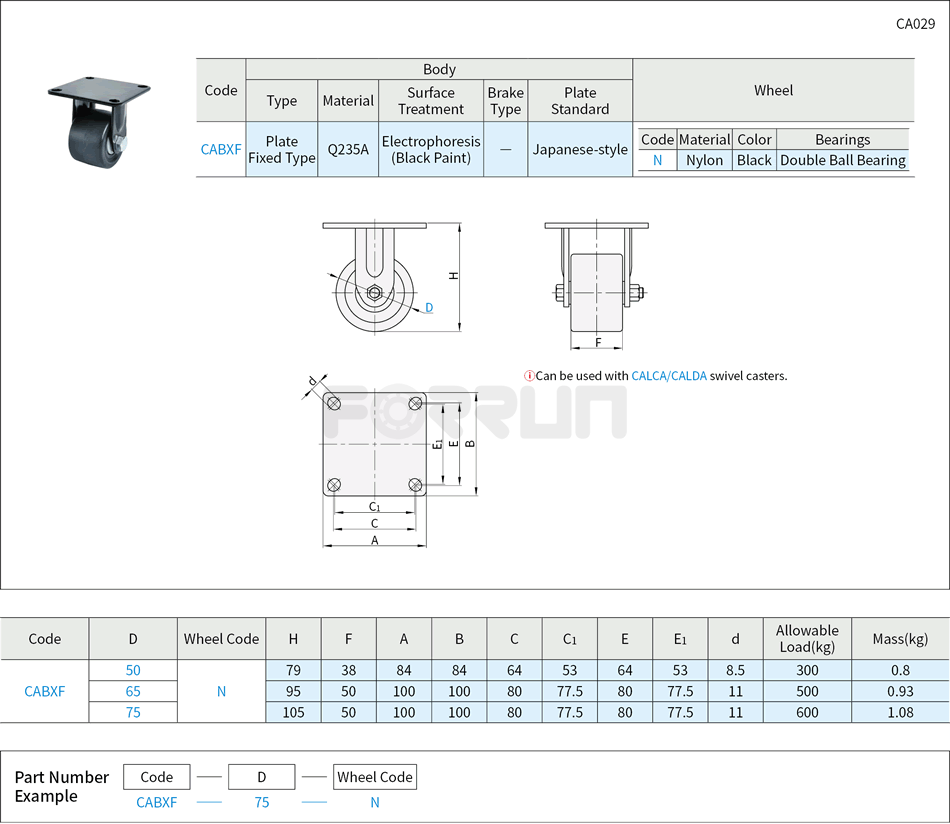
Task: Click the Code box in Part Number Example
Action: [x=157, y=777]
